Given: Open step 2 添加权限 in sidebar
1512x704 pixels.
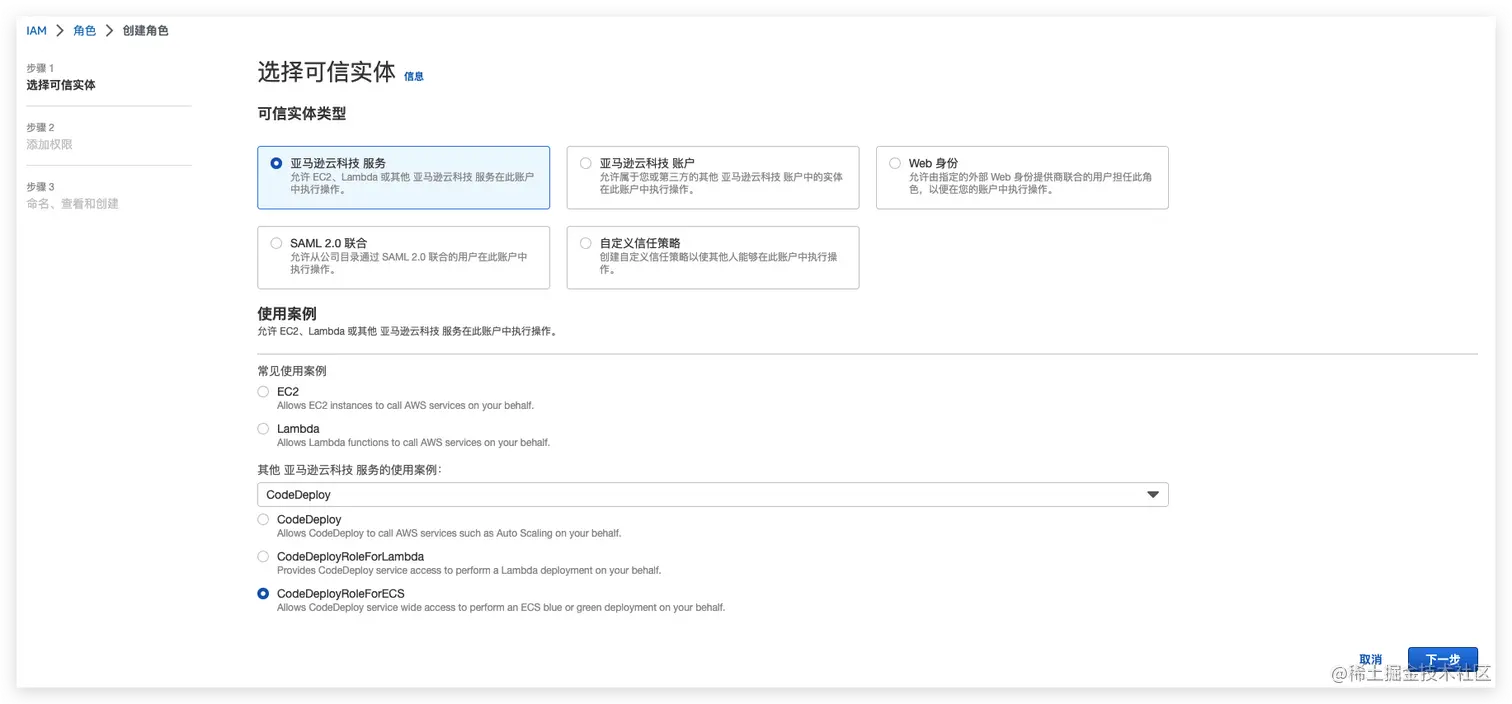Looking at the screenshot, I should (49, 144).
